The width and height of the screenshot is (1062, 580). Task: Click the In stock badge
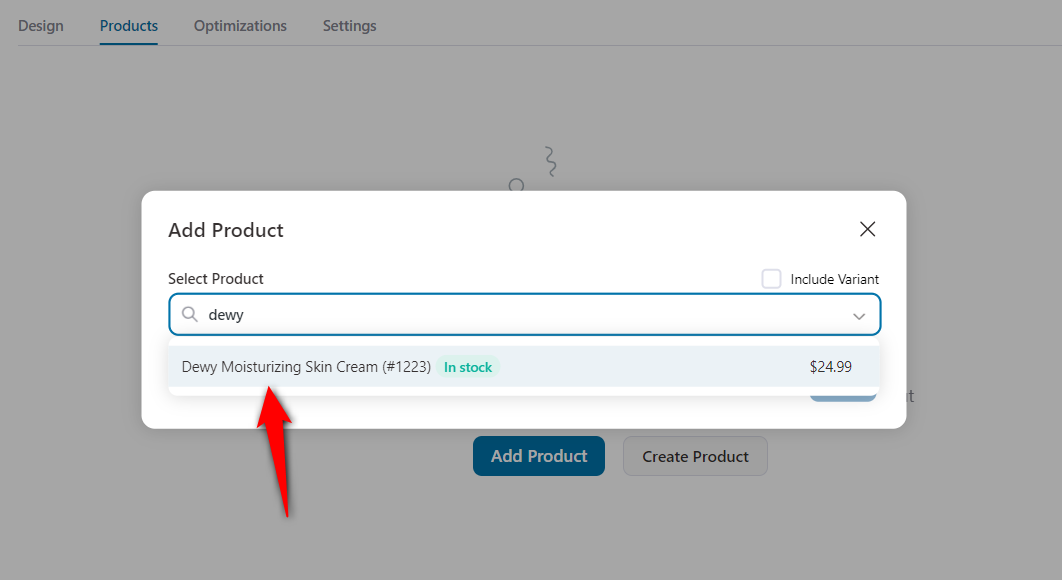(468, 367)
